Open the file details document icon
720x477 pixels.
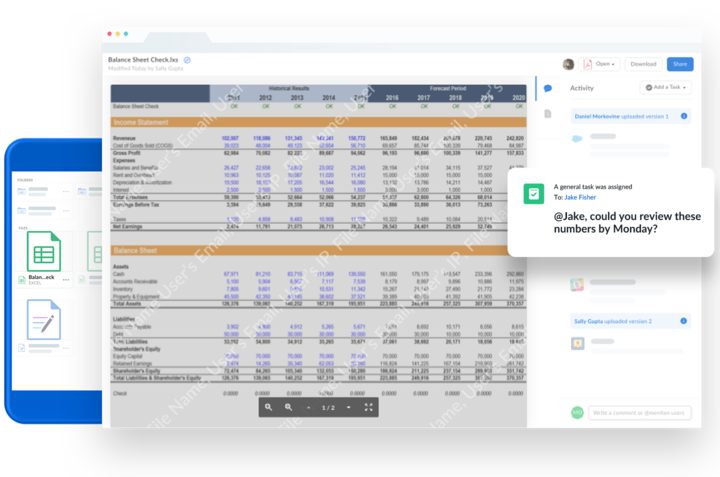pos(548,114)
